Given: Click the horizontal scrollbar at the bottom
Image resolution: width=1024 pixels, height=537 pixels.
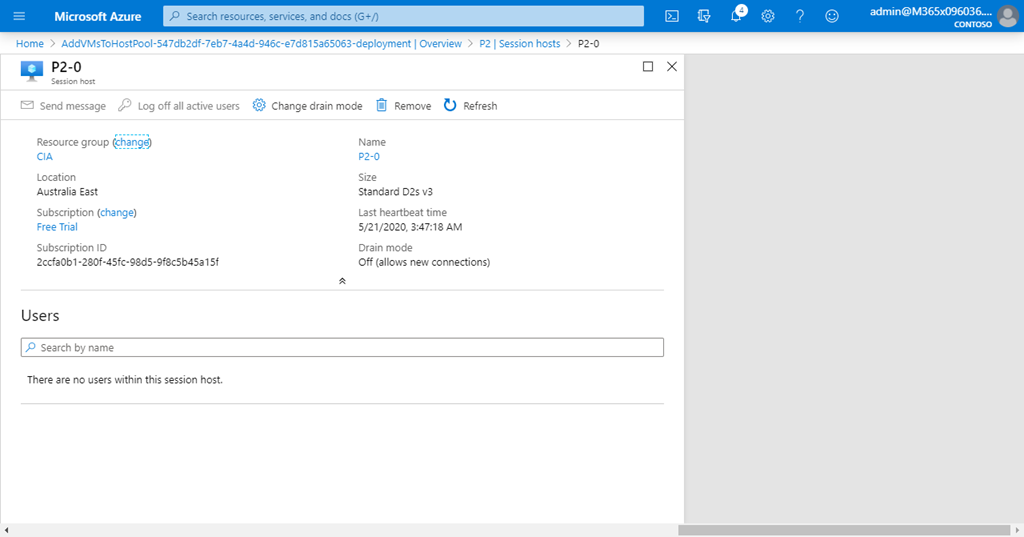Looking at the screenshot, I should [x=845, y=530].
